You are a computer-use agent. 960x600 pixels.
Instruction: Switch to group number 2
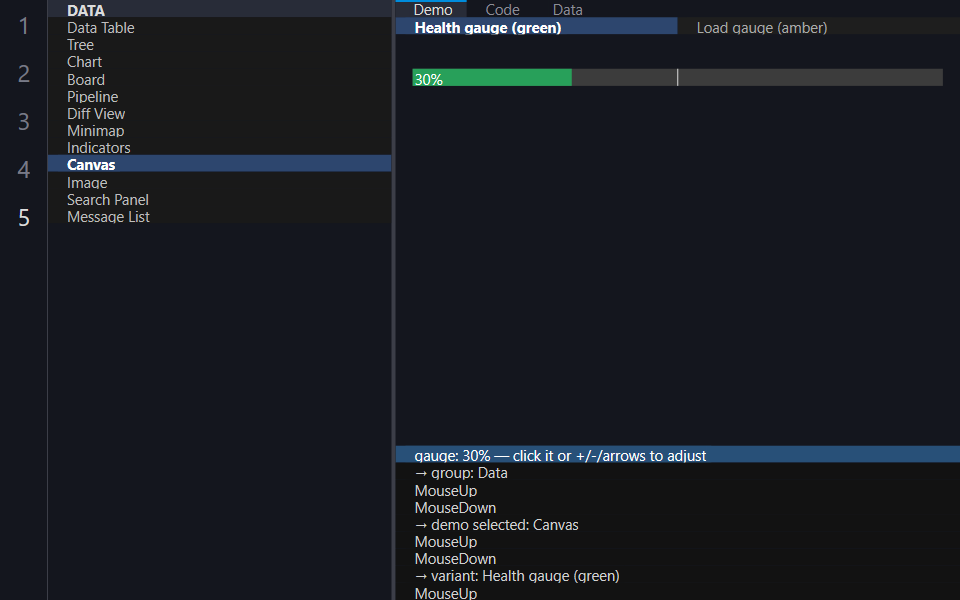[23, 73]
